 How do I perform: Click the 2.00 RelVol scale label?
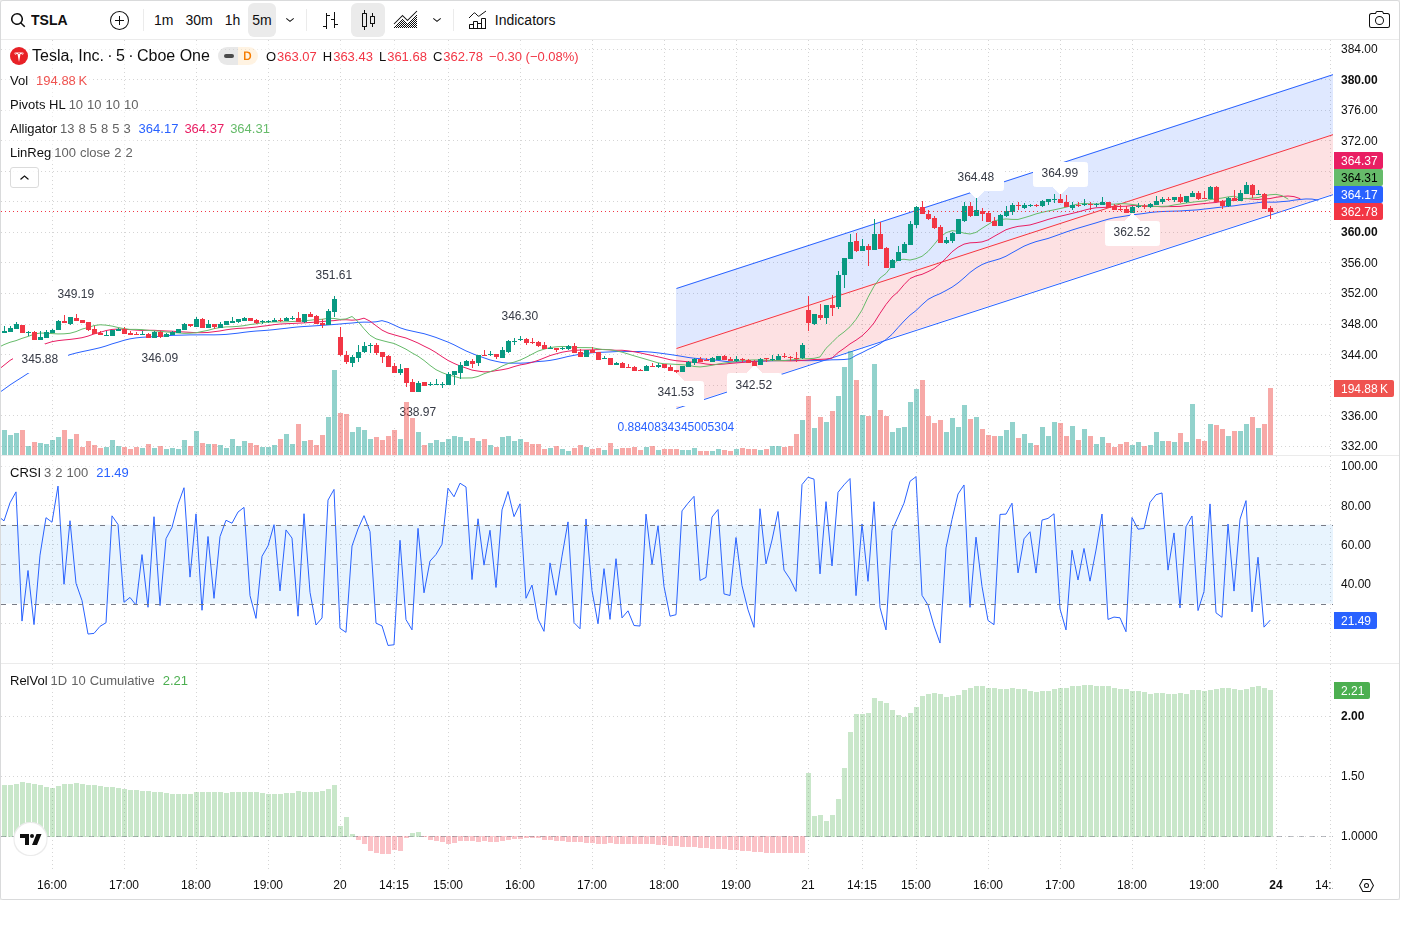(1353, 716)
